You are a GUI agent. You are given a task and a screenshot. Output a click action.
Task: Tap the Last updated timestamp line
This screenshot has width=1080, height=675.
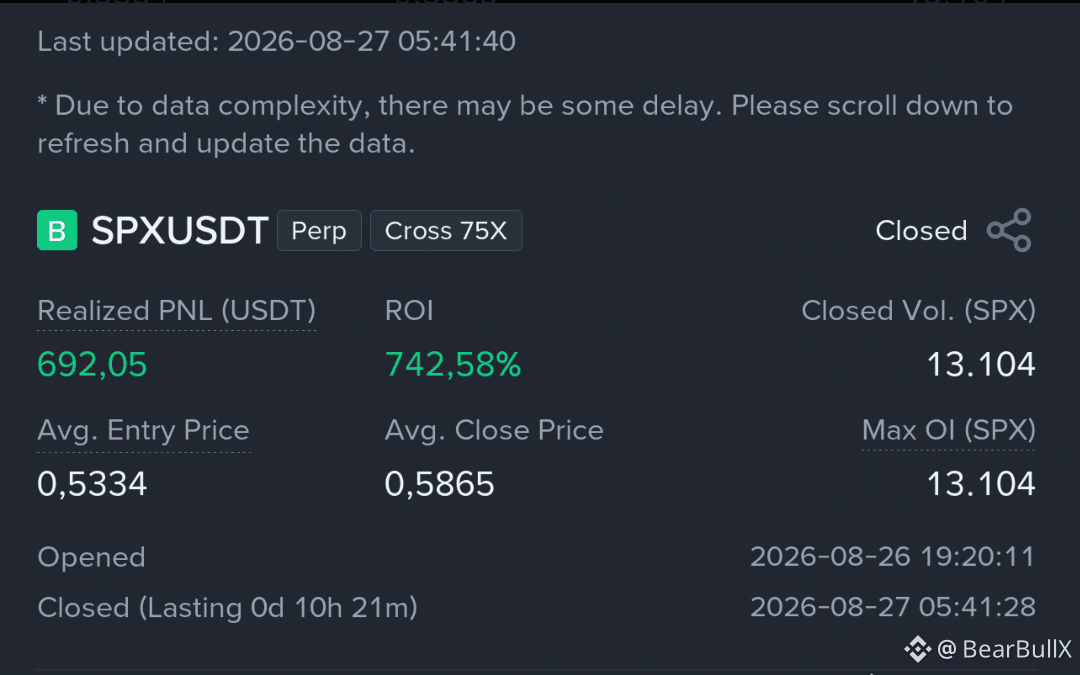(276, 41)
